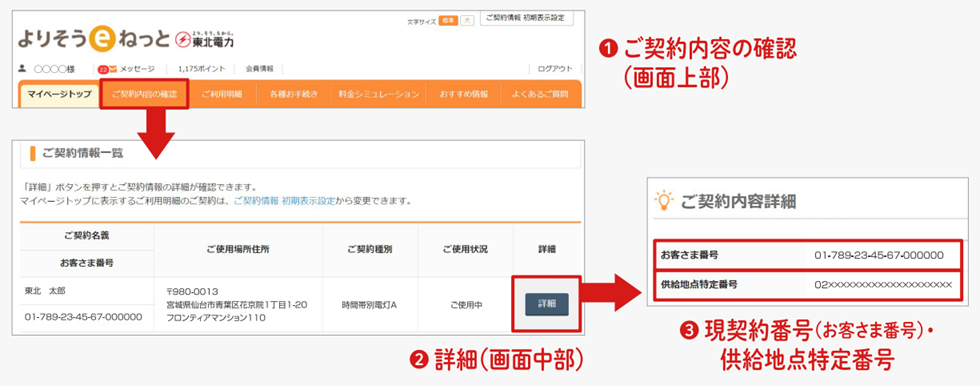Click the 詳細 button in contract row
This screenshot has width=980, height=386.
547,304
